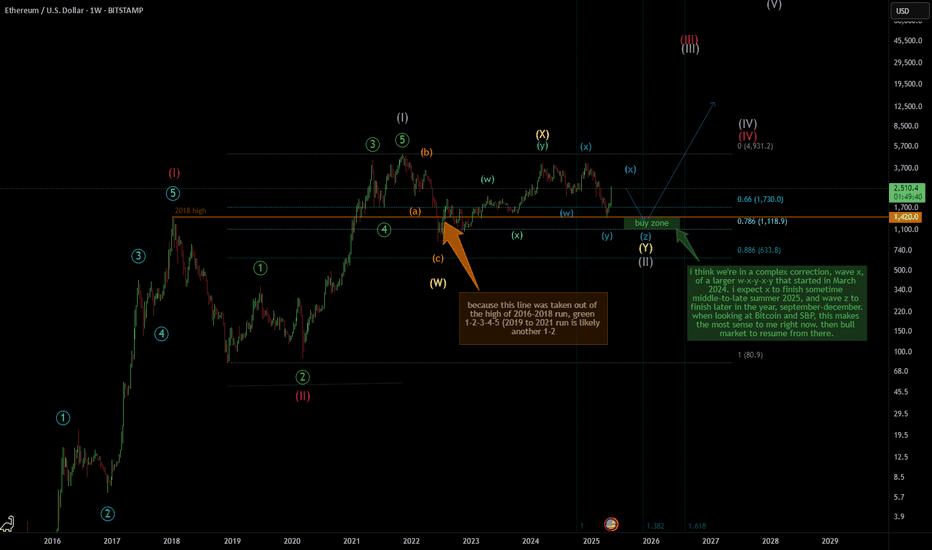The image size is (932, 550).
Task: Click the 45,500.0 price axis value
Action: (908, 40)
